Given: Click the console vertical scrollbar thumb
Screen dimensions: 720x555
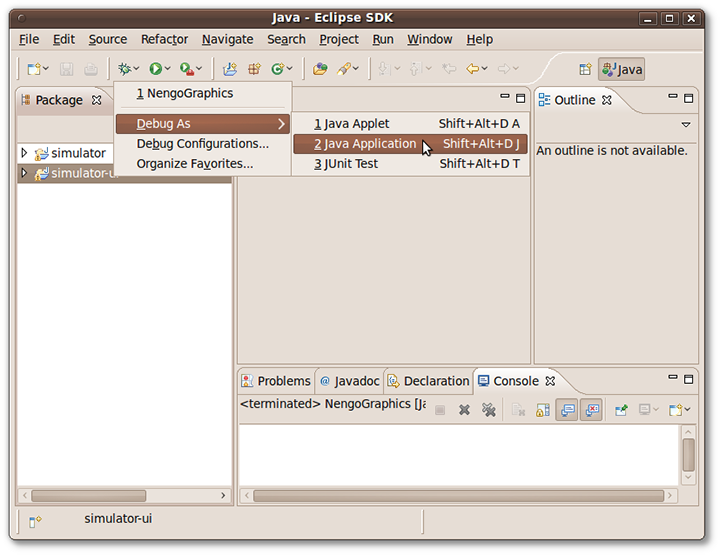Looking at the screenshot, I should (x=688, y=455).
